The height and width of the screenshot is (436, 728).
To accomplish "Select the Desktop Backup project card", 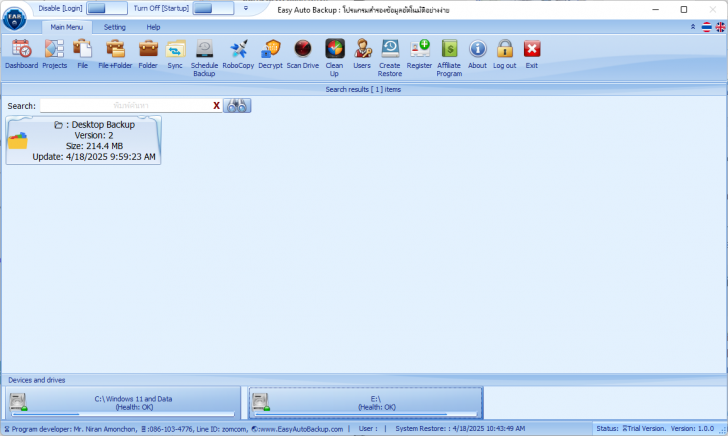I will pyautogui.click(x=84, y=140).
